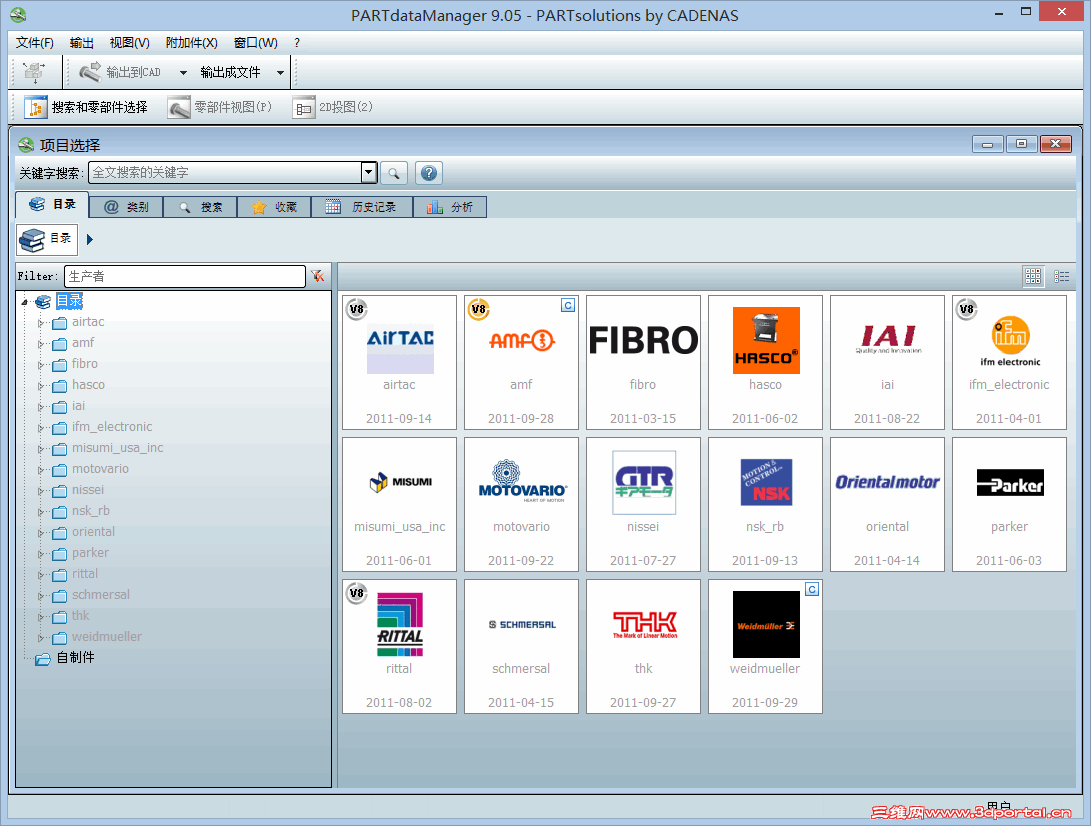
Task: Open the ? help menu
Action: point(297,42)
